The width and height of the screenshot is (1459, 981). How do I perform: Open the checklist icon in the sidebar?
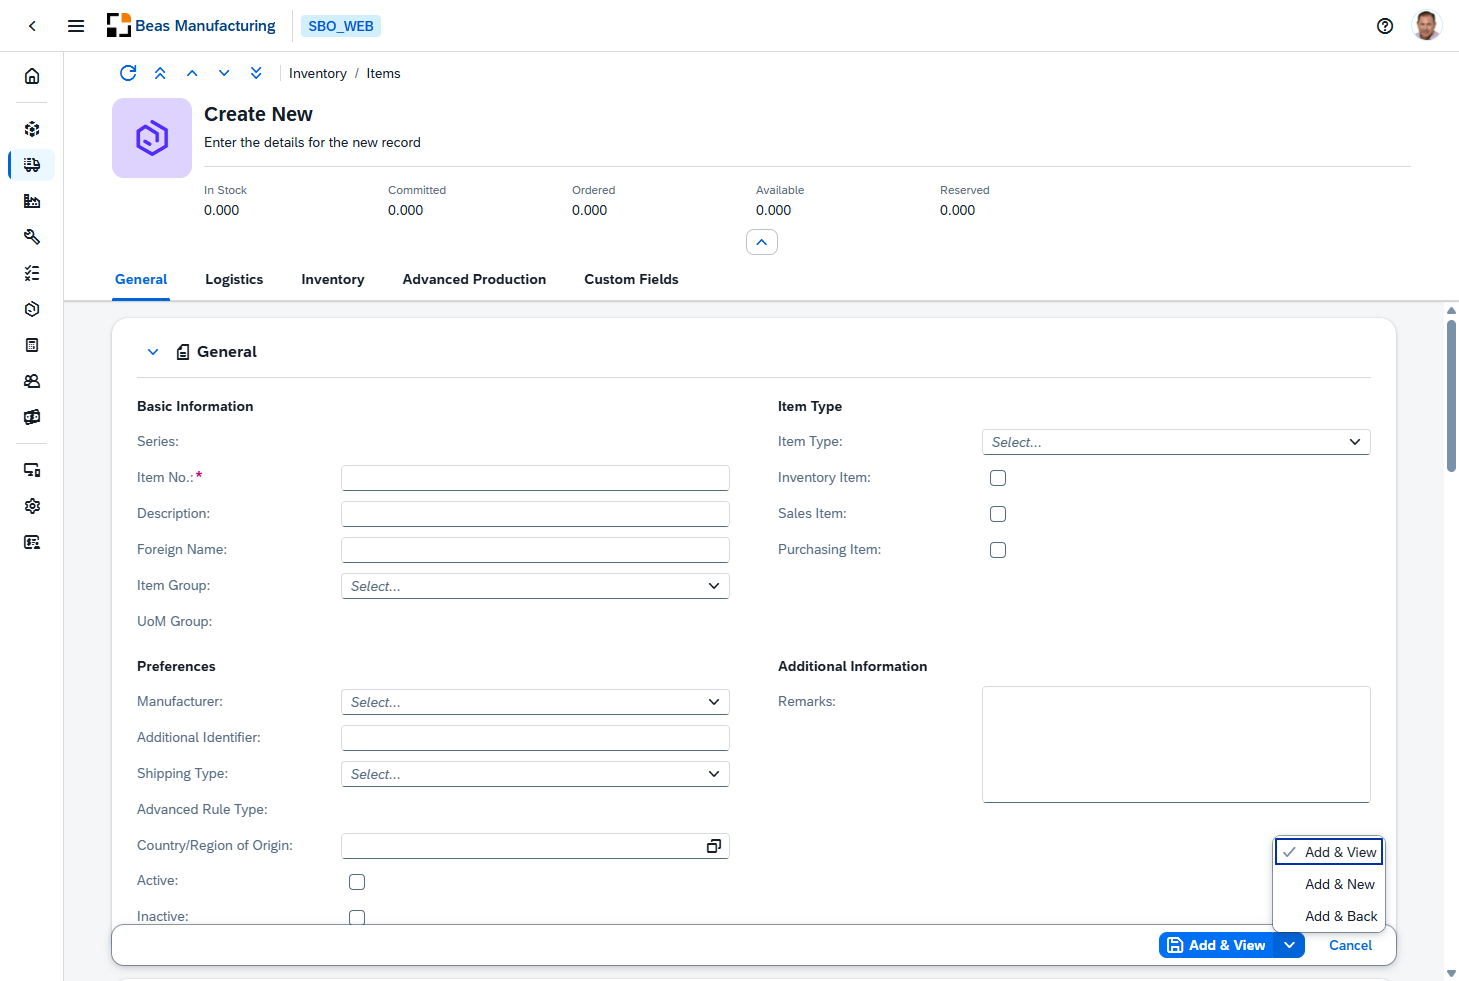click(32, 273)
